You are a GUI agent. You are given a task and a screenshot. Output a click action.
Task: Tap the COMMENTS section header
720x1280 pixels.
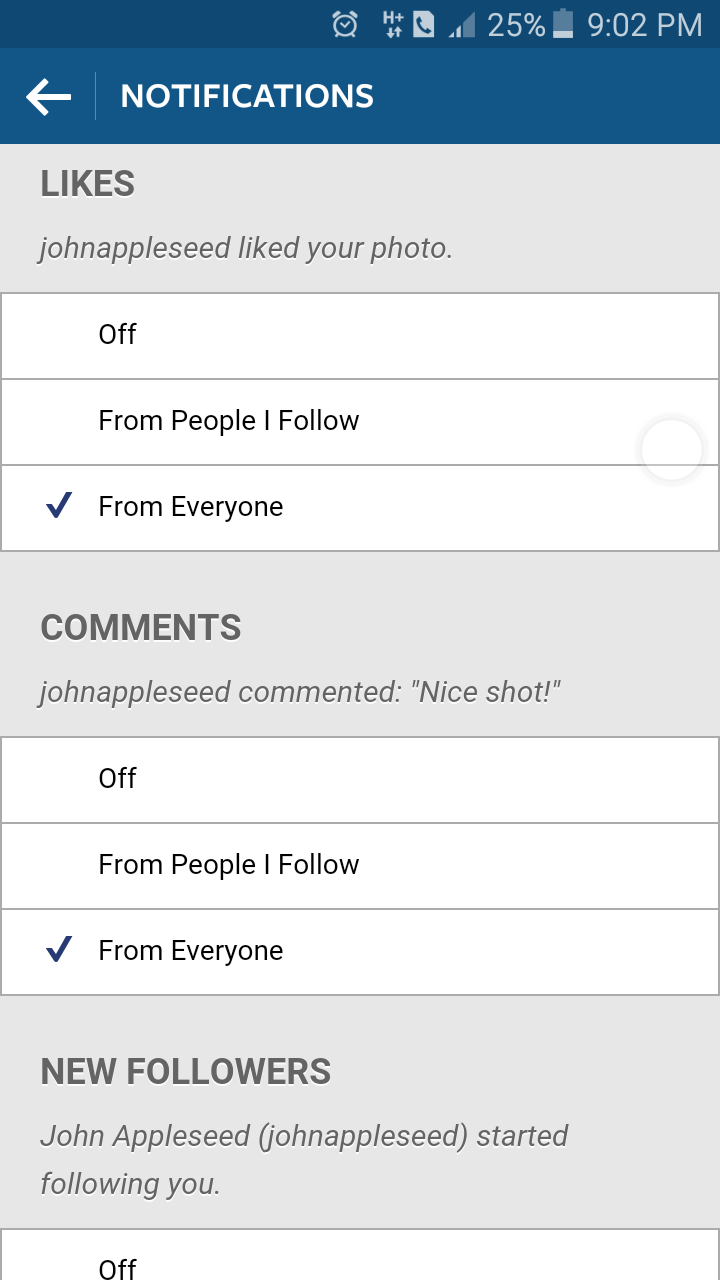pos(141,628)
